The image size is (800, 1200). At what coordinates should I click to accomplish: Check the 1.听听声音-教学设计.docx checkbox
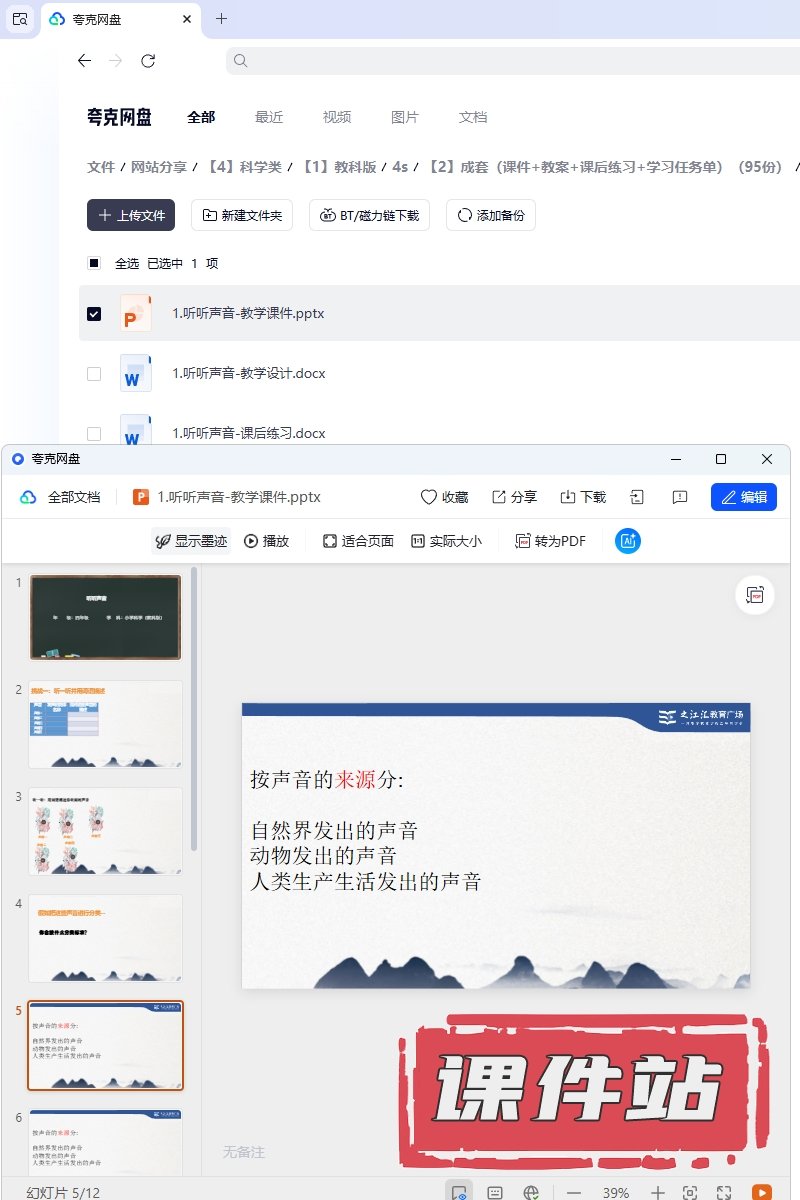point(94,374)
